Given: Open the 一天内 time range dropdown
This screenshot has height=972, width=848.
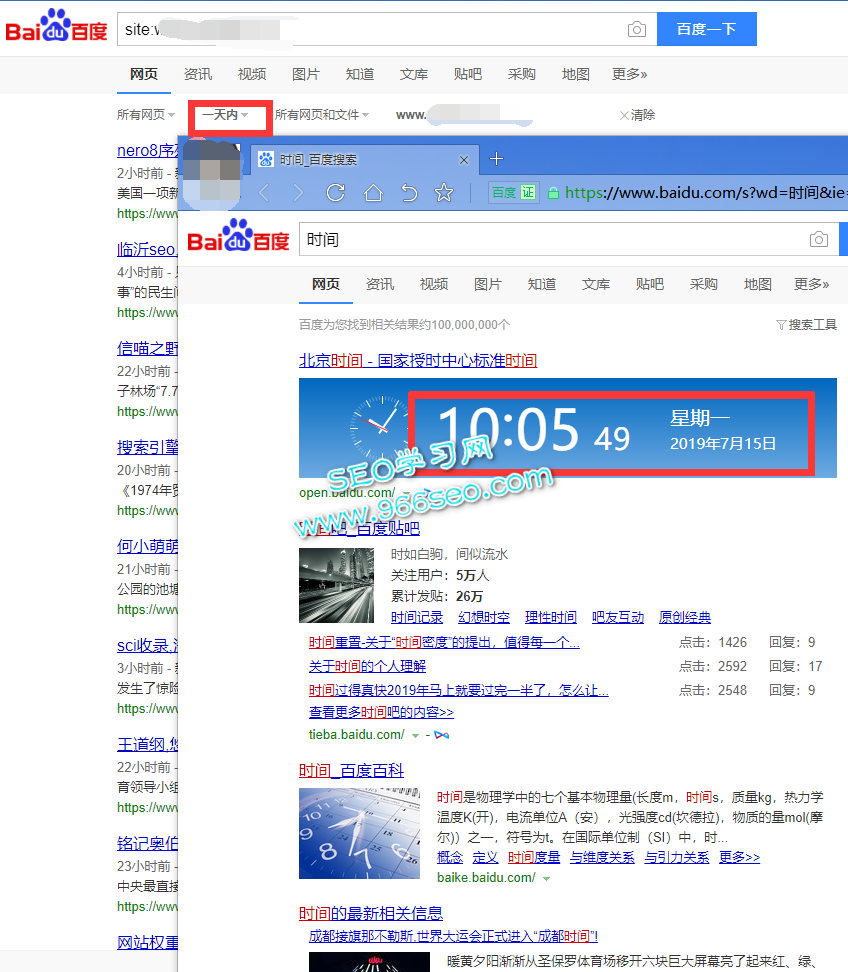Looking at the screenshot, I should [225, 115].
